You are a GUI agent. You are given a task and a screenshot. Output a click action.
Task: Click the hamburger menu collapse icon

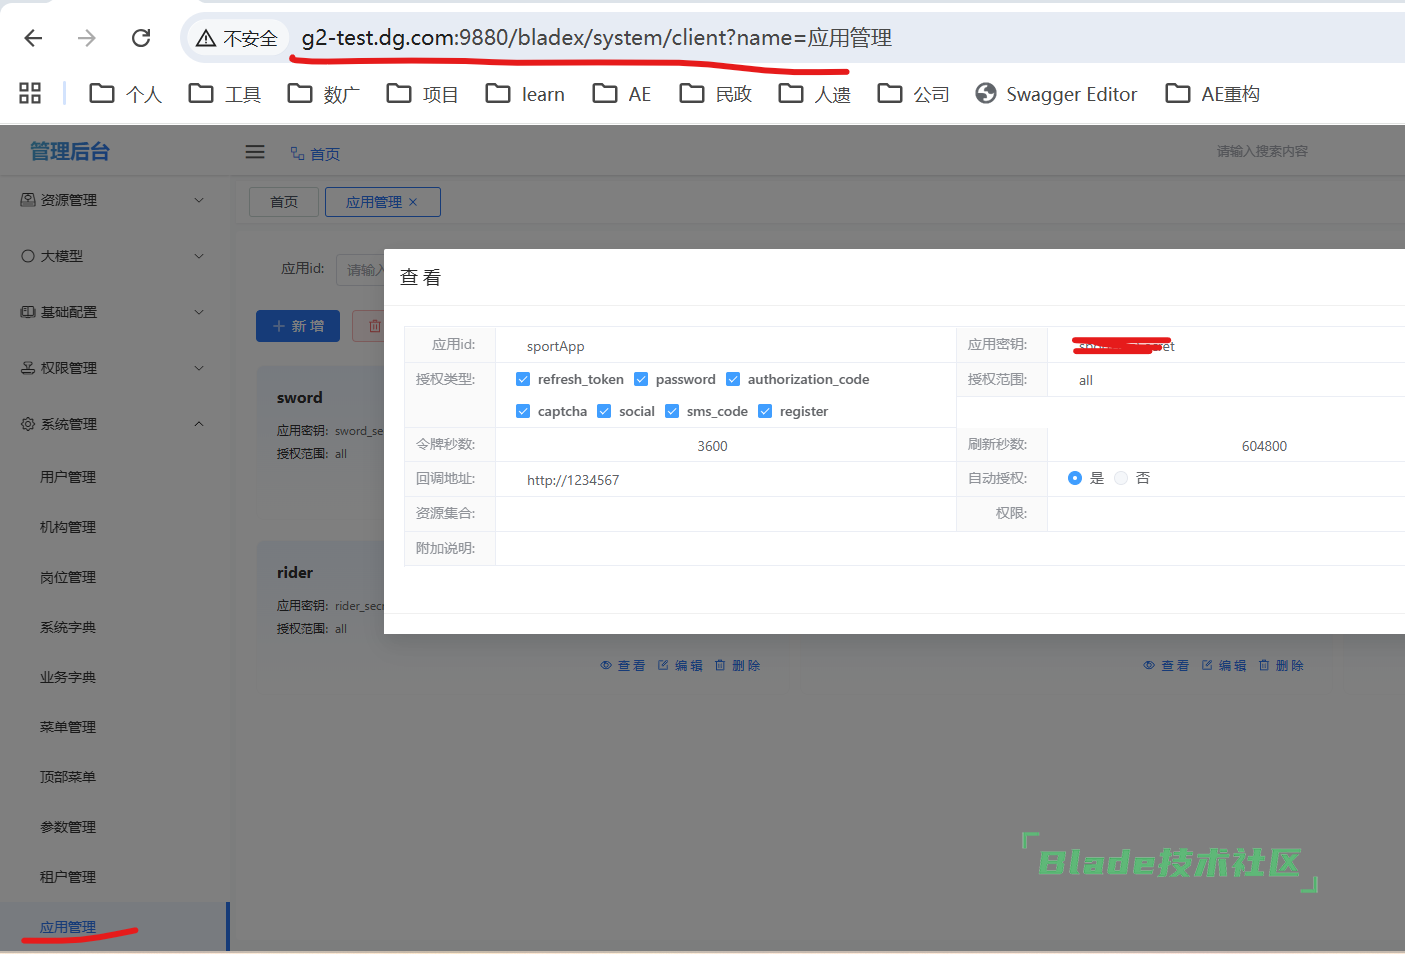tap(255, 152)
